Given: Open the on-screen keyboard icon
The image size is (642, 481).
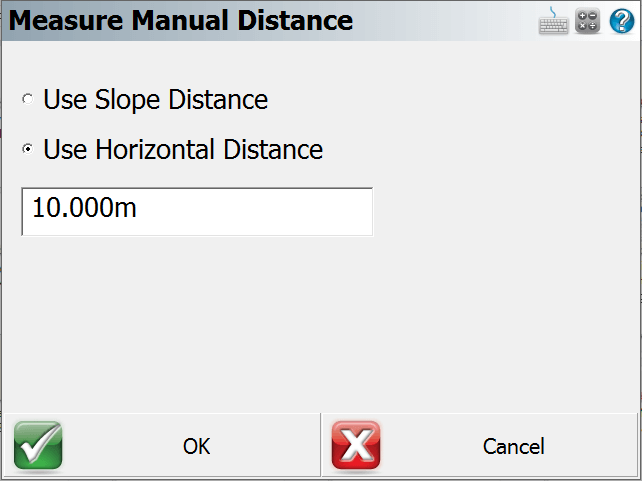Looking at the screenshot, I should coord(553,21).
